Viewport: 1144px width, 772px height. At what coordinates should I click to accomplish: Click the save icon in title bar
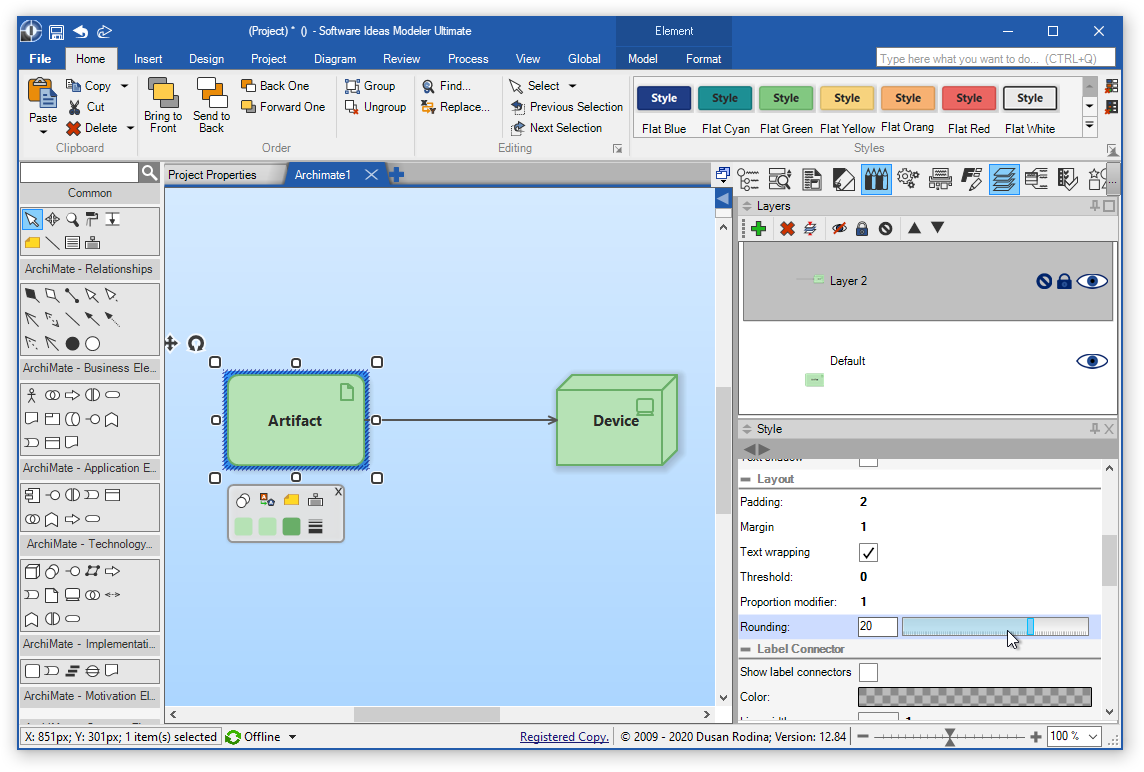click(56, 31)
